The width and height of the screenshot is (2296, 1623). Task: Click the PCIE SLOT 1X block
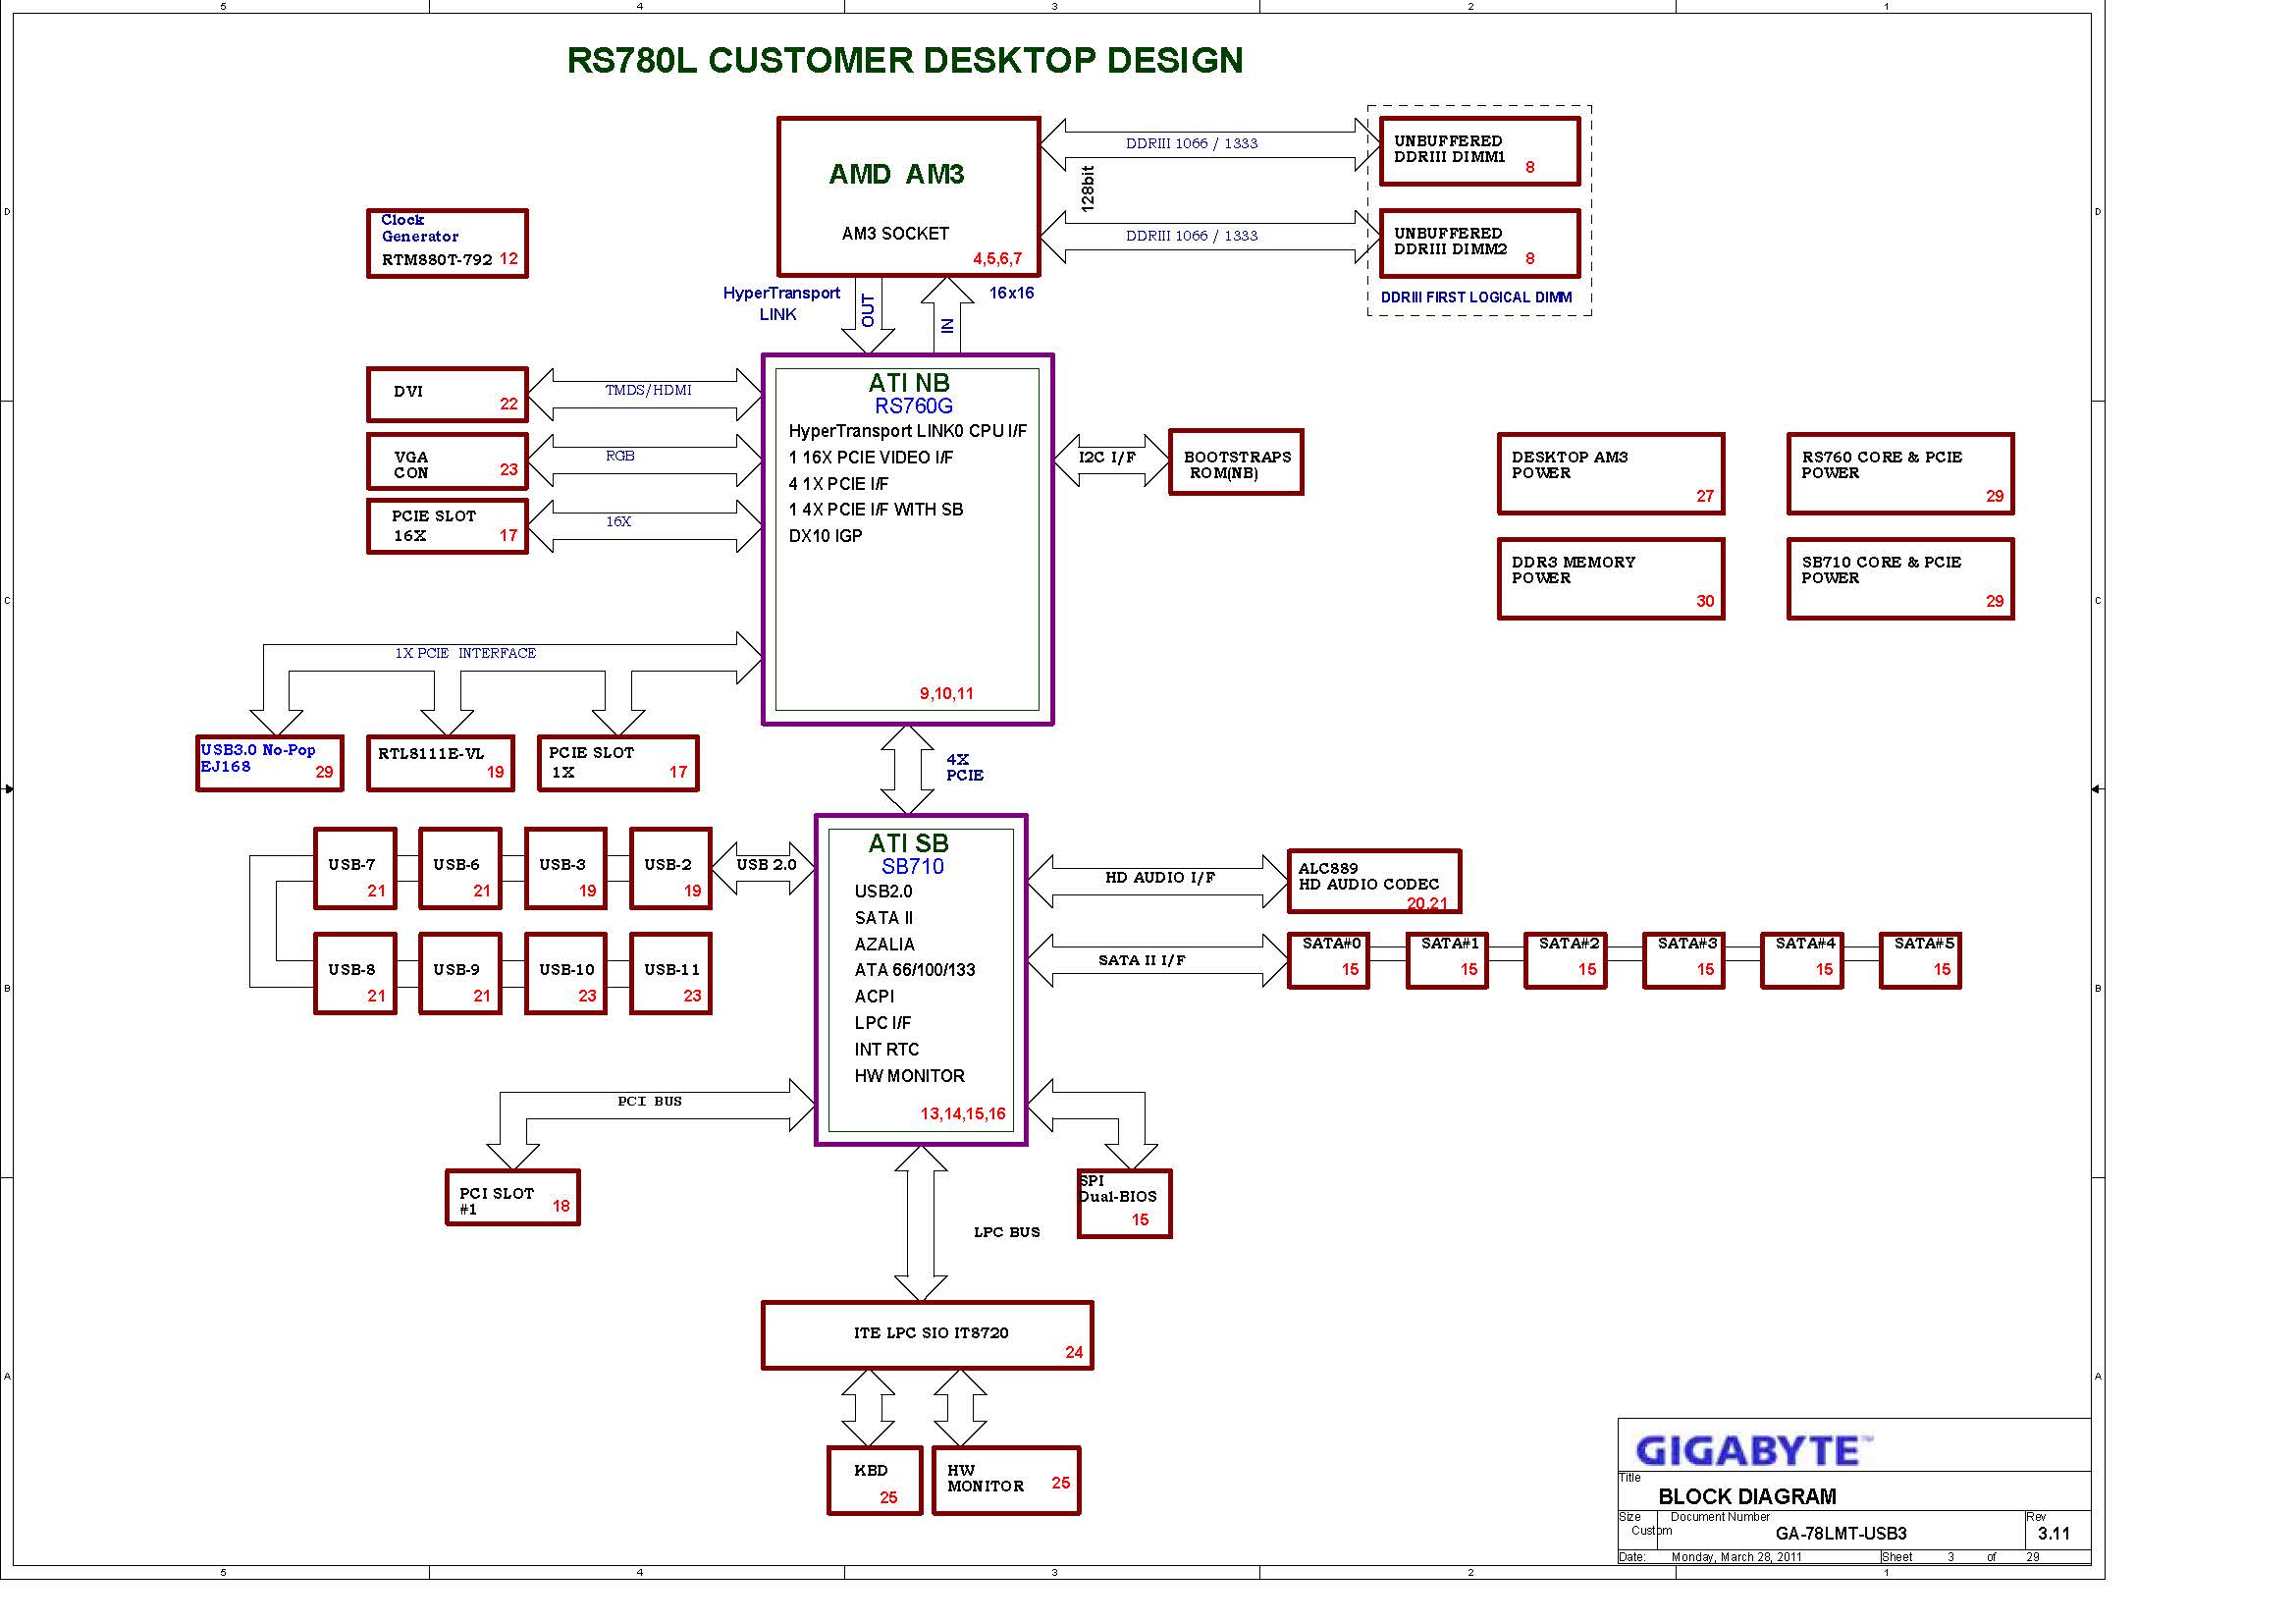(618, 763)
